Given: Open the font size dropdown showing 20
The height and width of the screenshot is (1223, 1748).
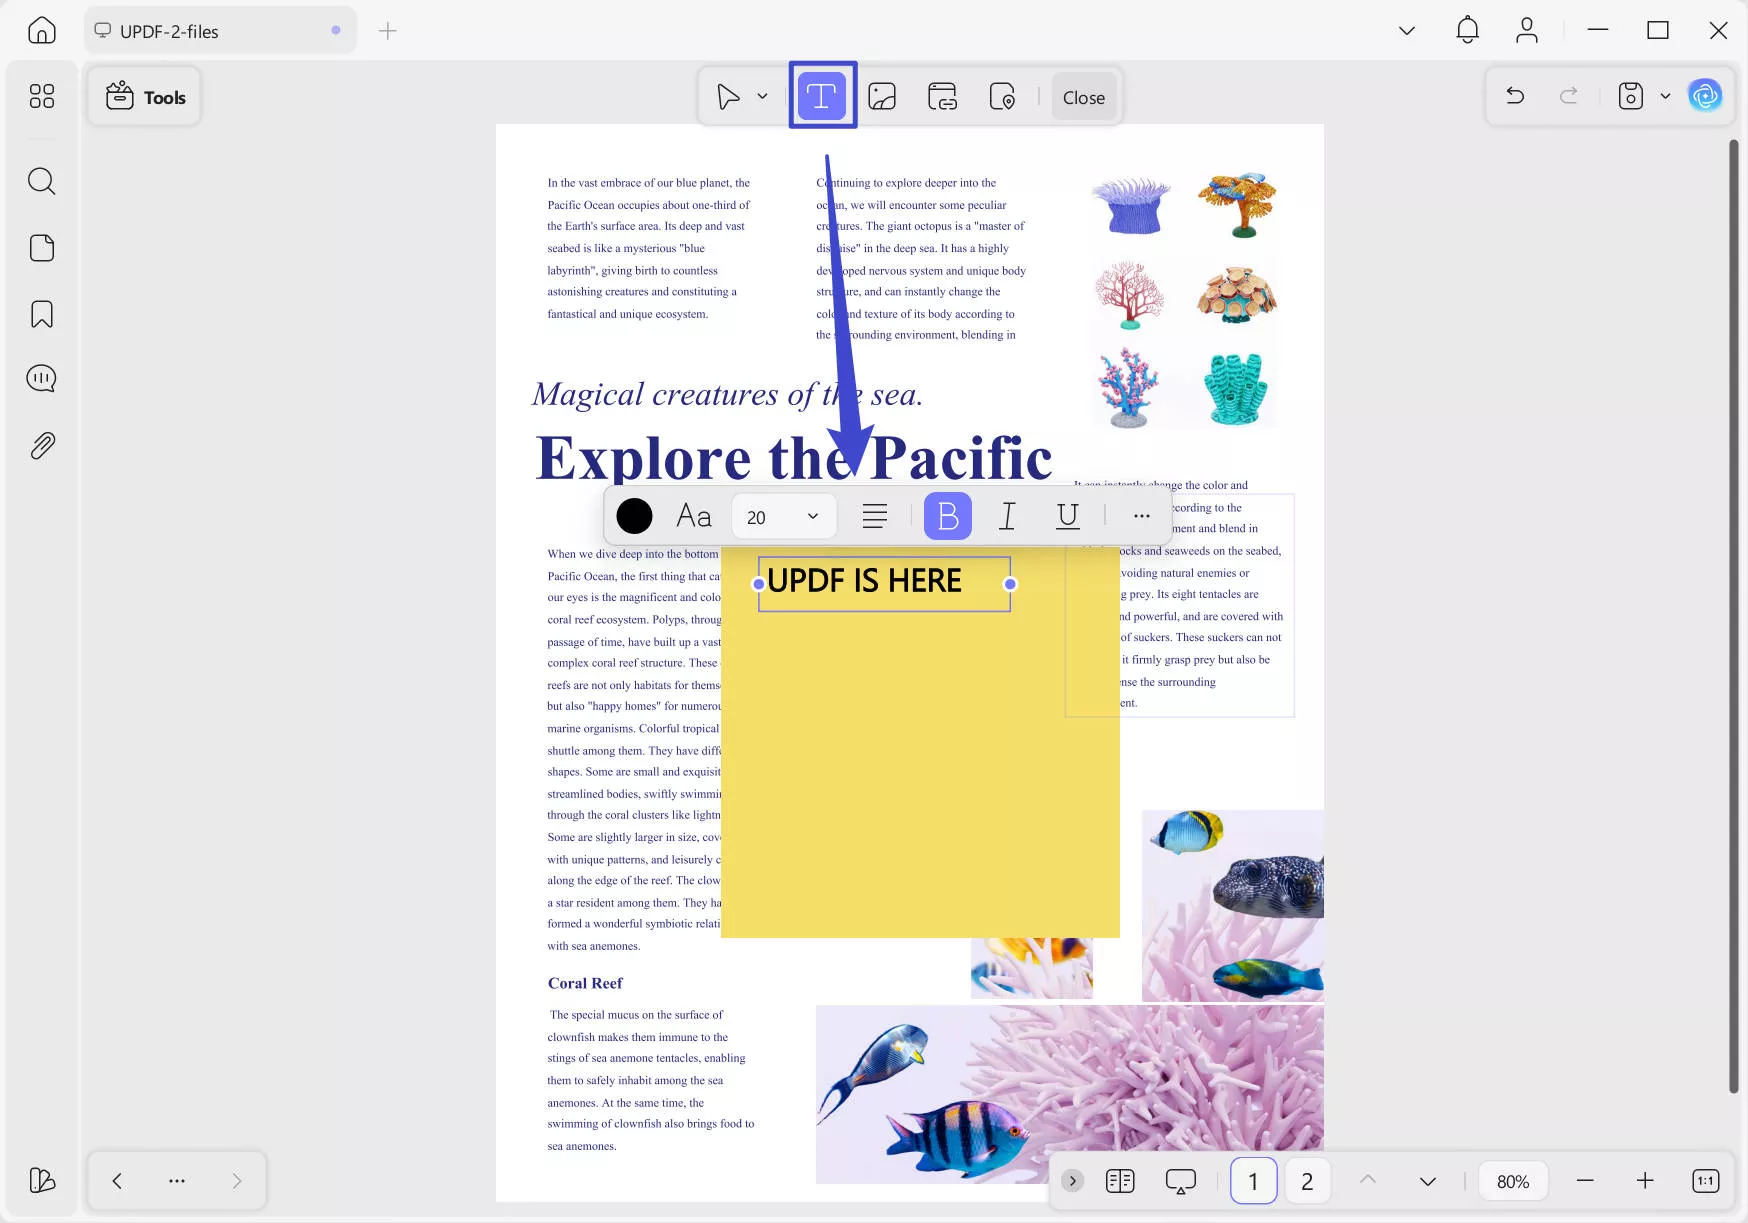Looking at the screenshot, I should point(784,516).
